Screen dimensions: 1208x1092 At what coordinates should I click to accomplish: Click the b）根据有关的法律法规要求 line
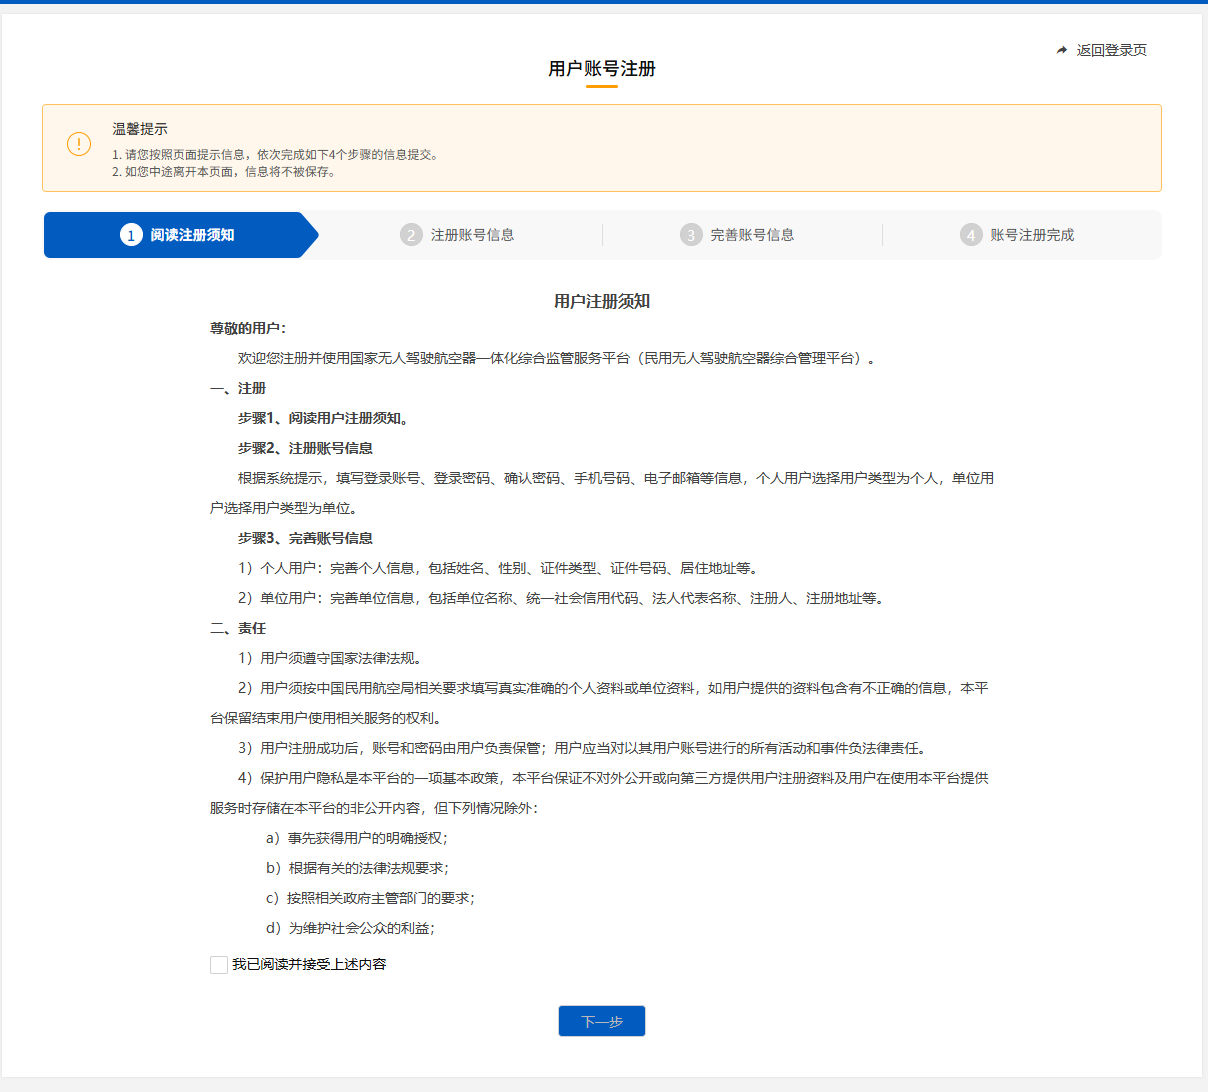point(358,868)
